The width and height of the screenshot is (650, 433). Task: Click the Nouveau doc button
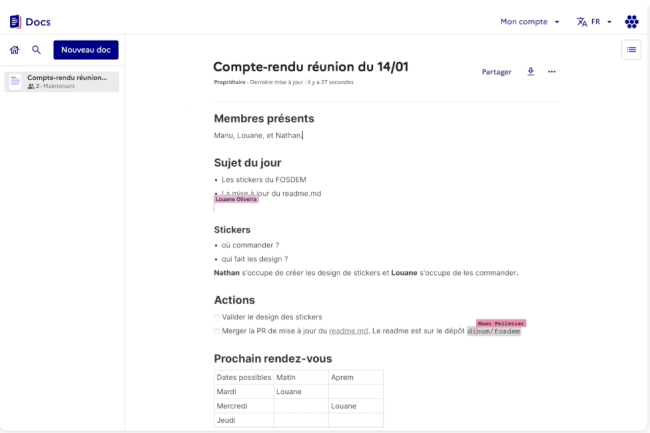click(x=86, y=50)
